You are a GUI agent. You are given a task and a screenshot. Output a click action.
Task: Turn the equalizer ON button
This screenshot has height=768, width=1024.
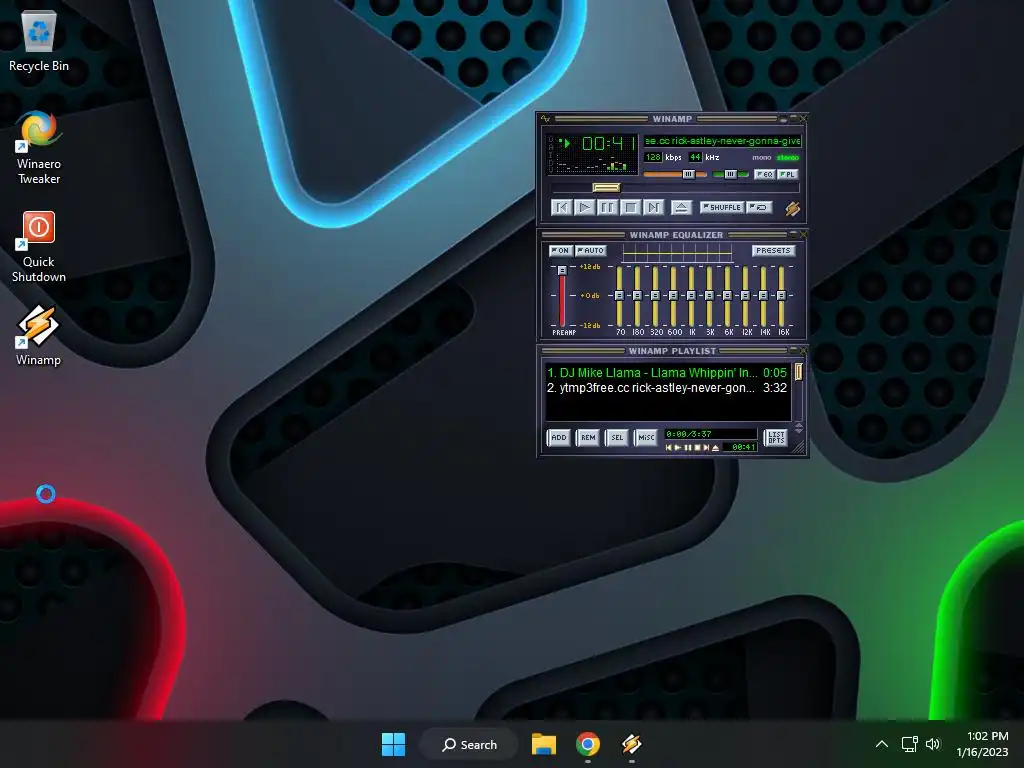[x=560, y=251]
